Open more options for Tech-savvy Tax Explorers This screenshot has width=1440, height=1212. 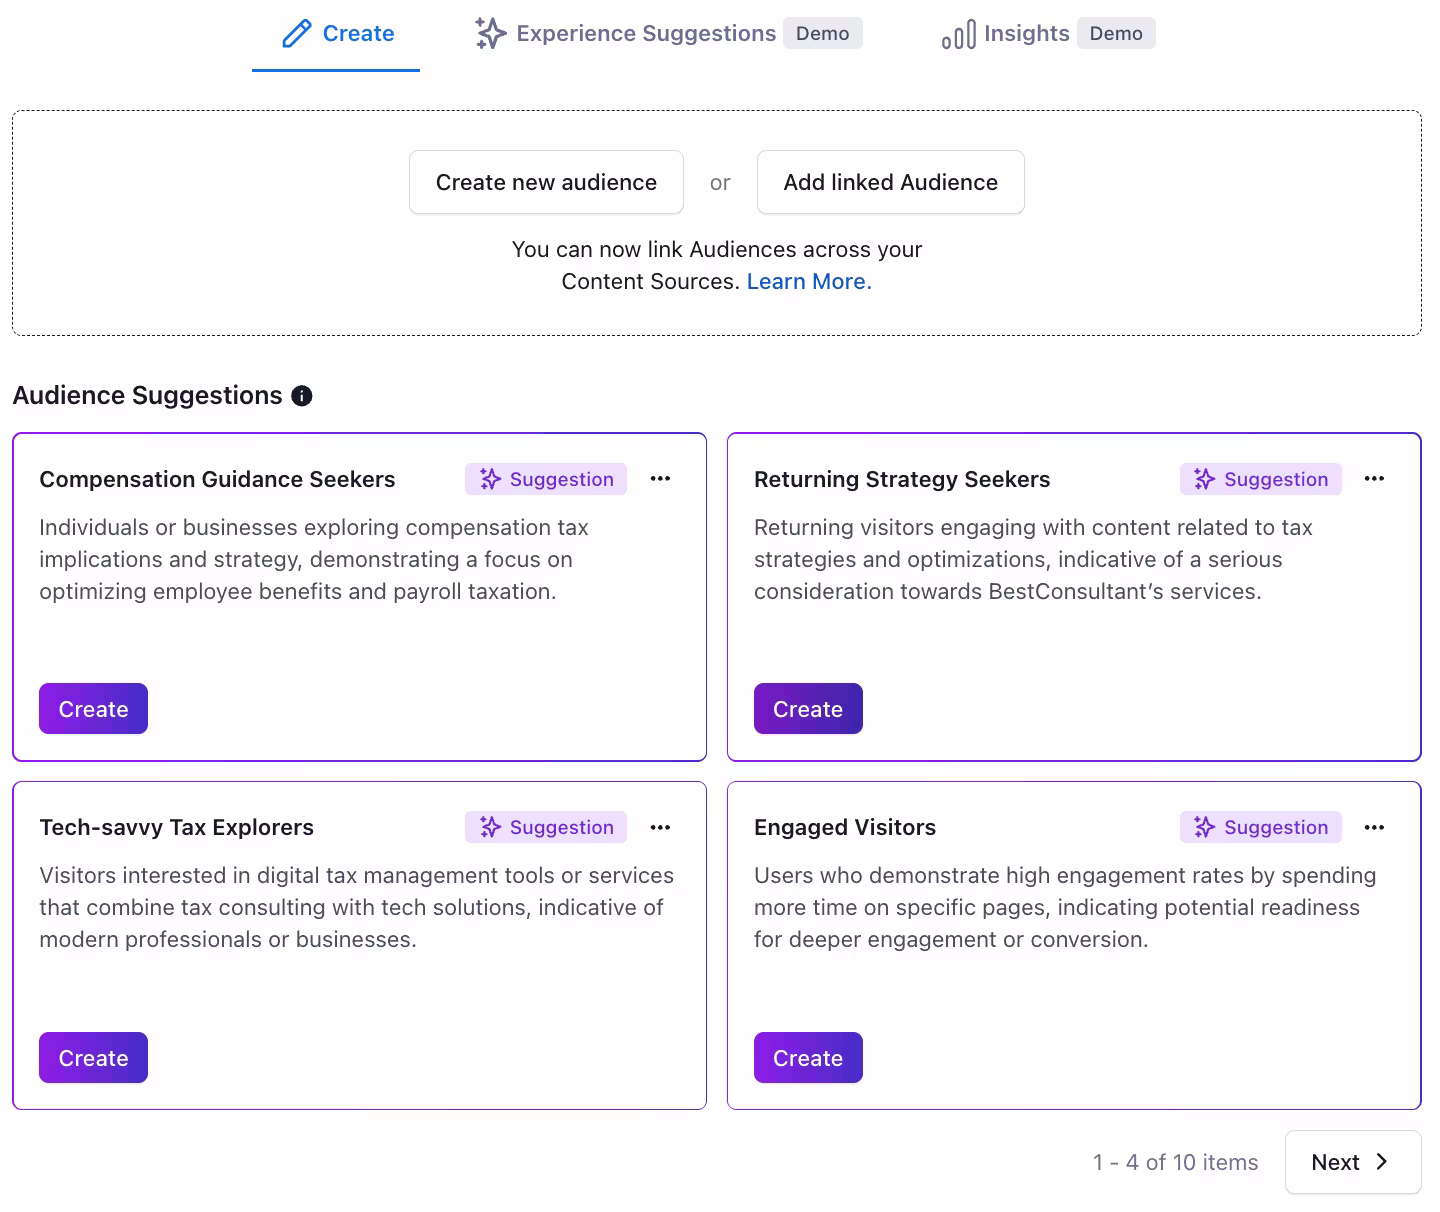pyautogui.click(x=660, y=827)
